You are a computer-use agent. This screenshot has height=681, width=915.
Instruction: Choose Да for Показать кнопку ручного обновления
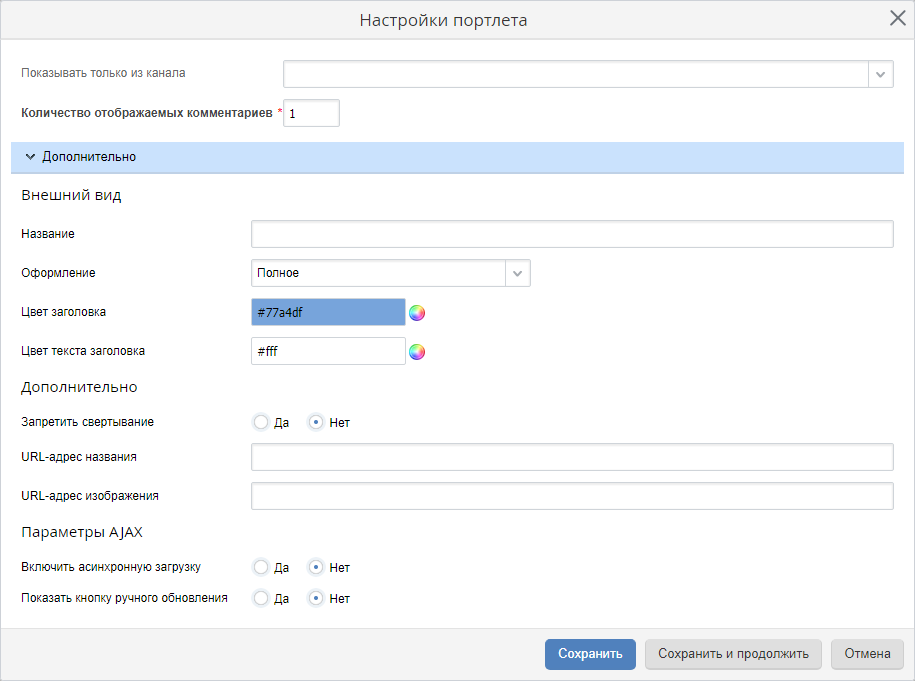[261, 598]
